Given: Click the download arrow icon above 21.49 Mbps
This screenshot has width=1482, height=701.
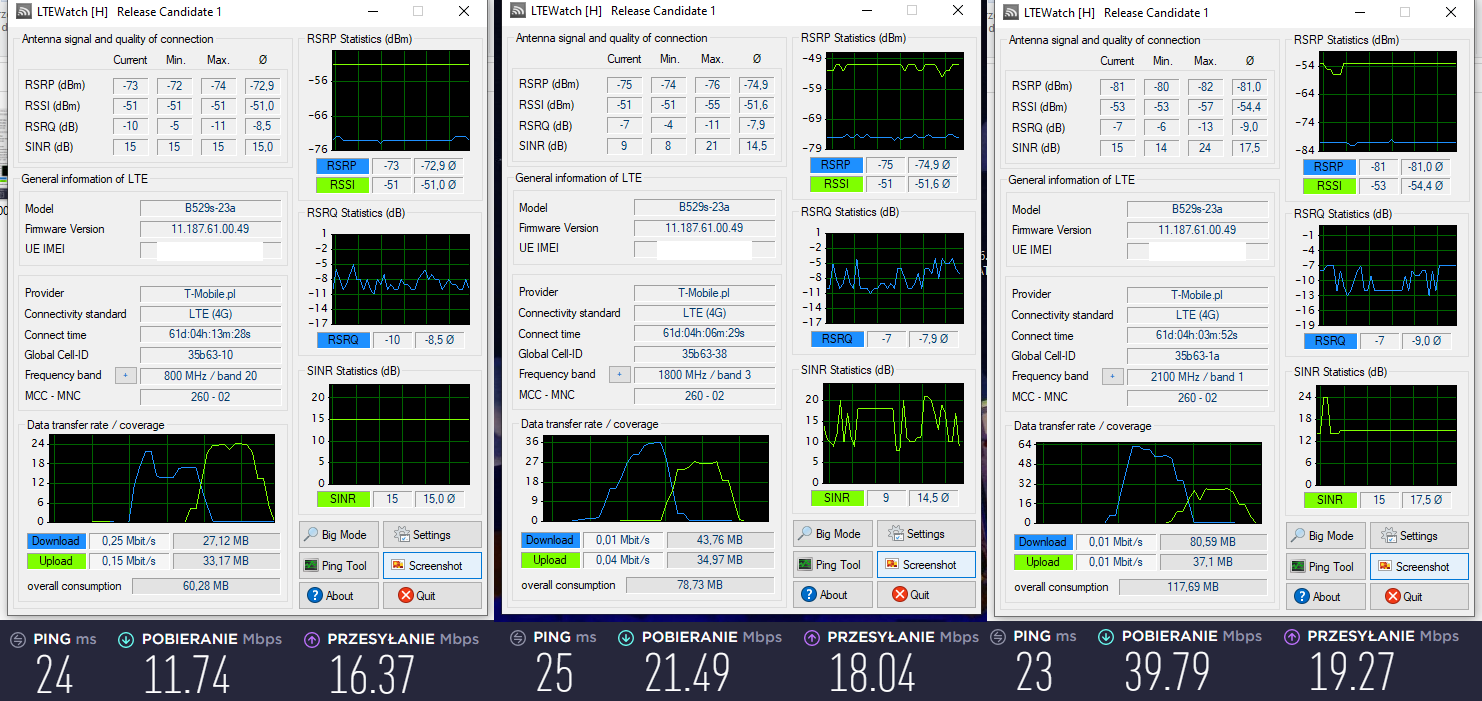Looking at the screenshot, I should 626,638.
